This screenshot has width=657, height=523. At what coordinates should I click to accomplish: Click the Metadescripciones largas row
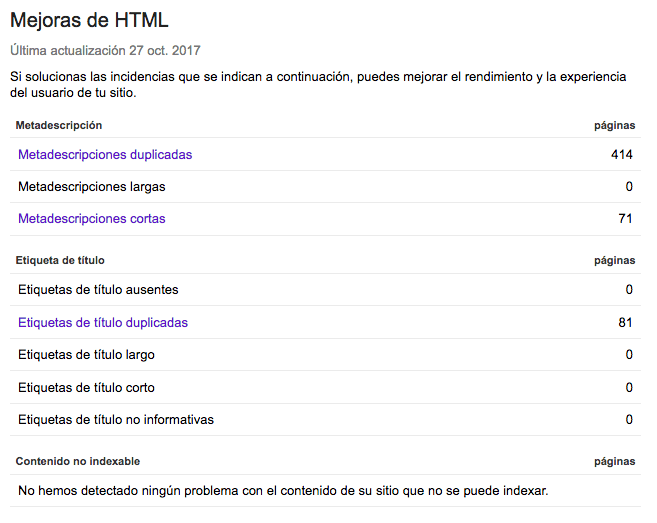coord(325,186)
